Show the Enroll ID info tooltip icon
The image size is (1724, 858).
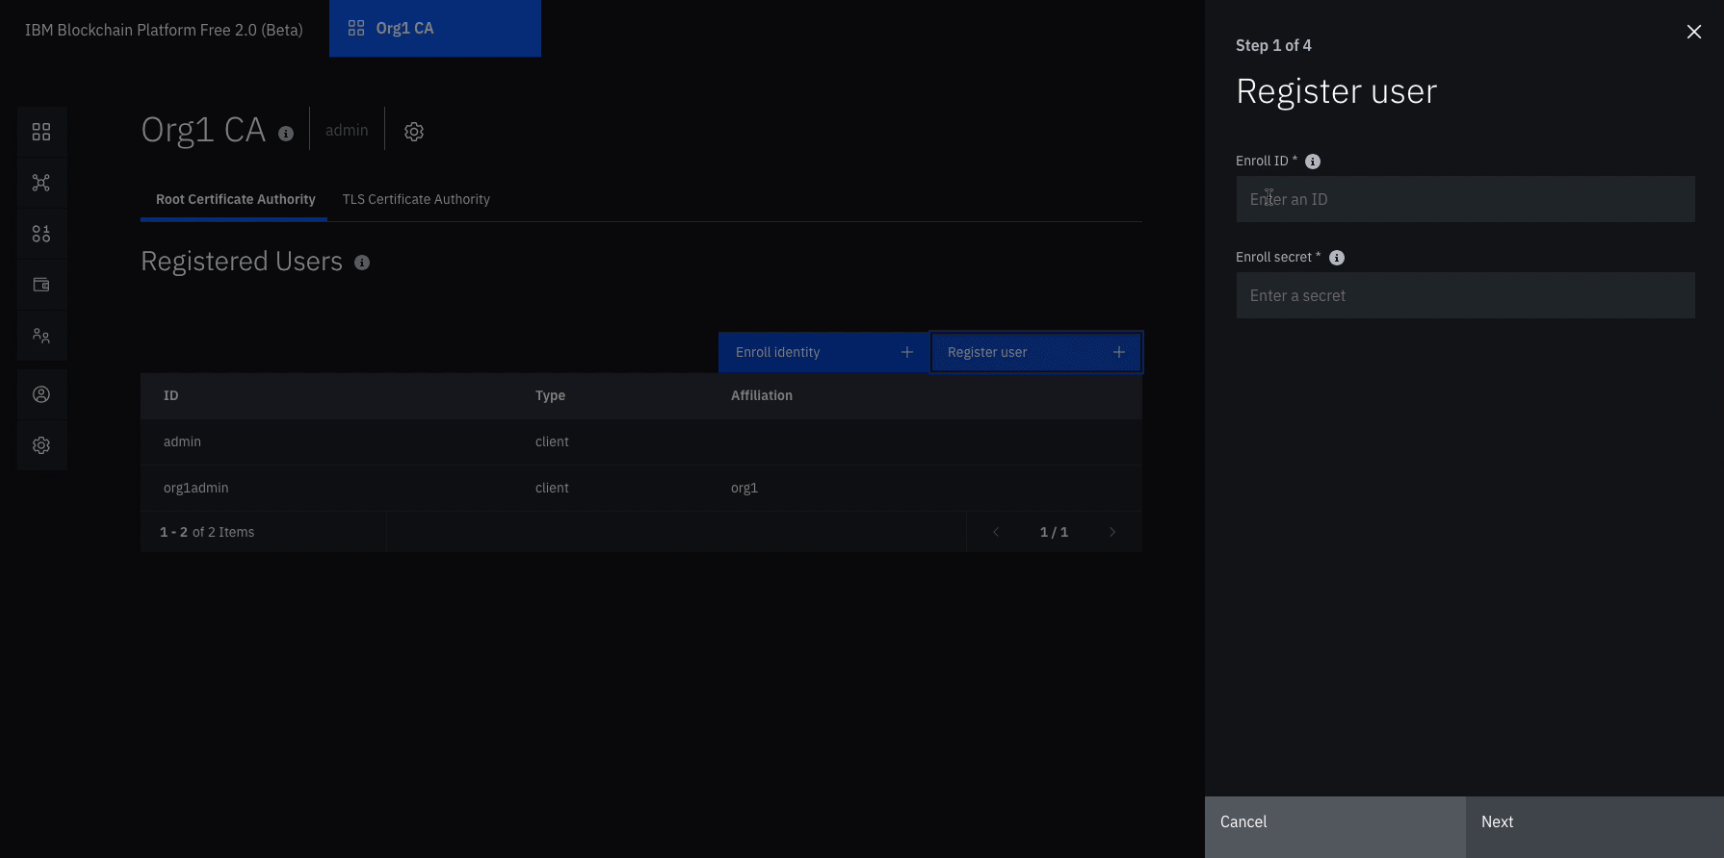(x=1313, y=162)
